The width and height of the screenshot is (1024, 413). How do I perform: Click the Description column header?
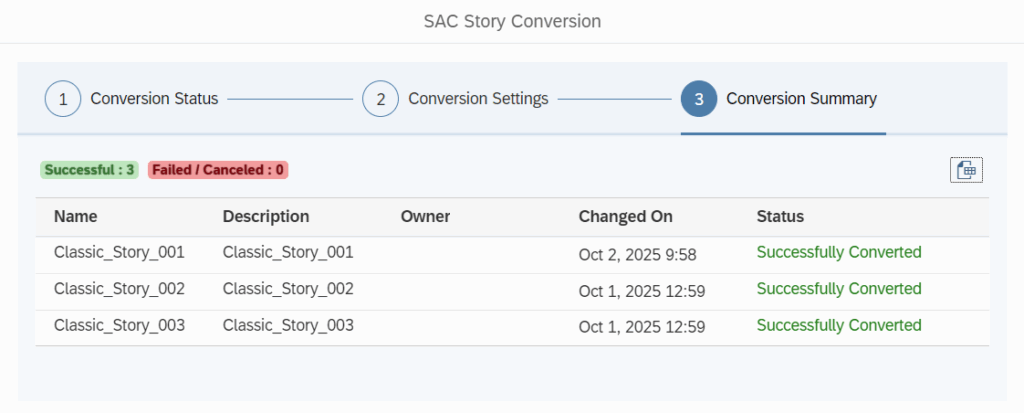[266, 217]
